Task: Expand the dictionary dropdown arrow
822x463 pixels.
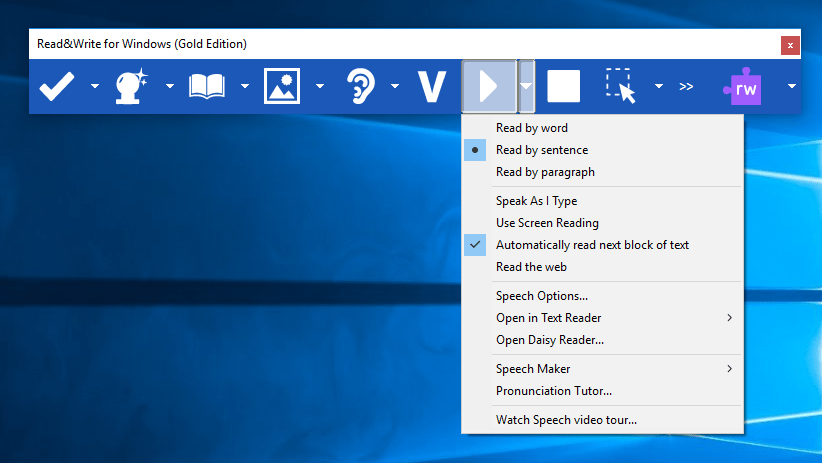Action: pos(245,86)
